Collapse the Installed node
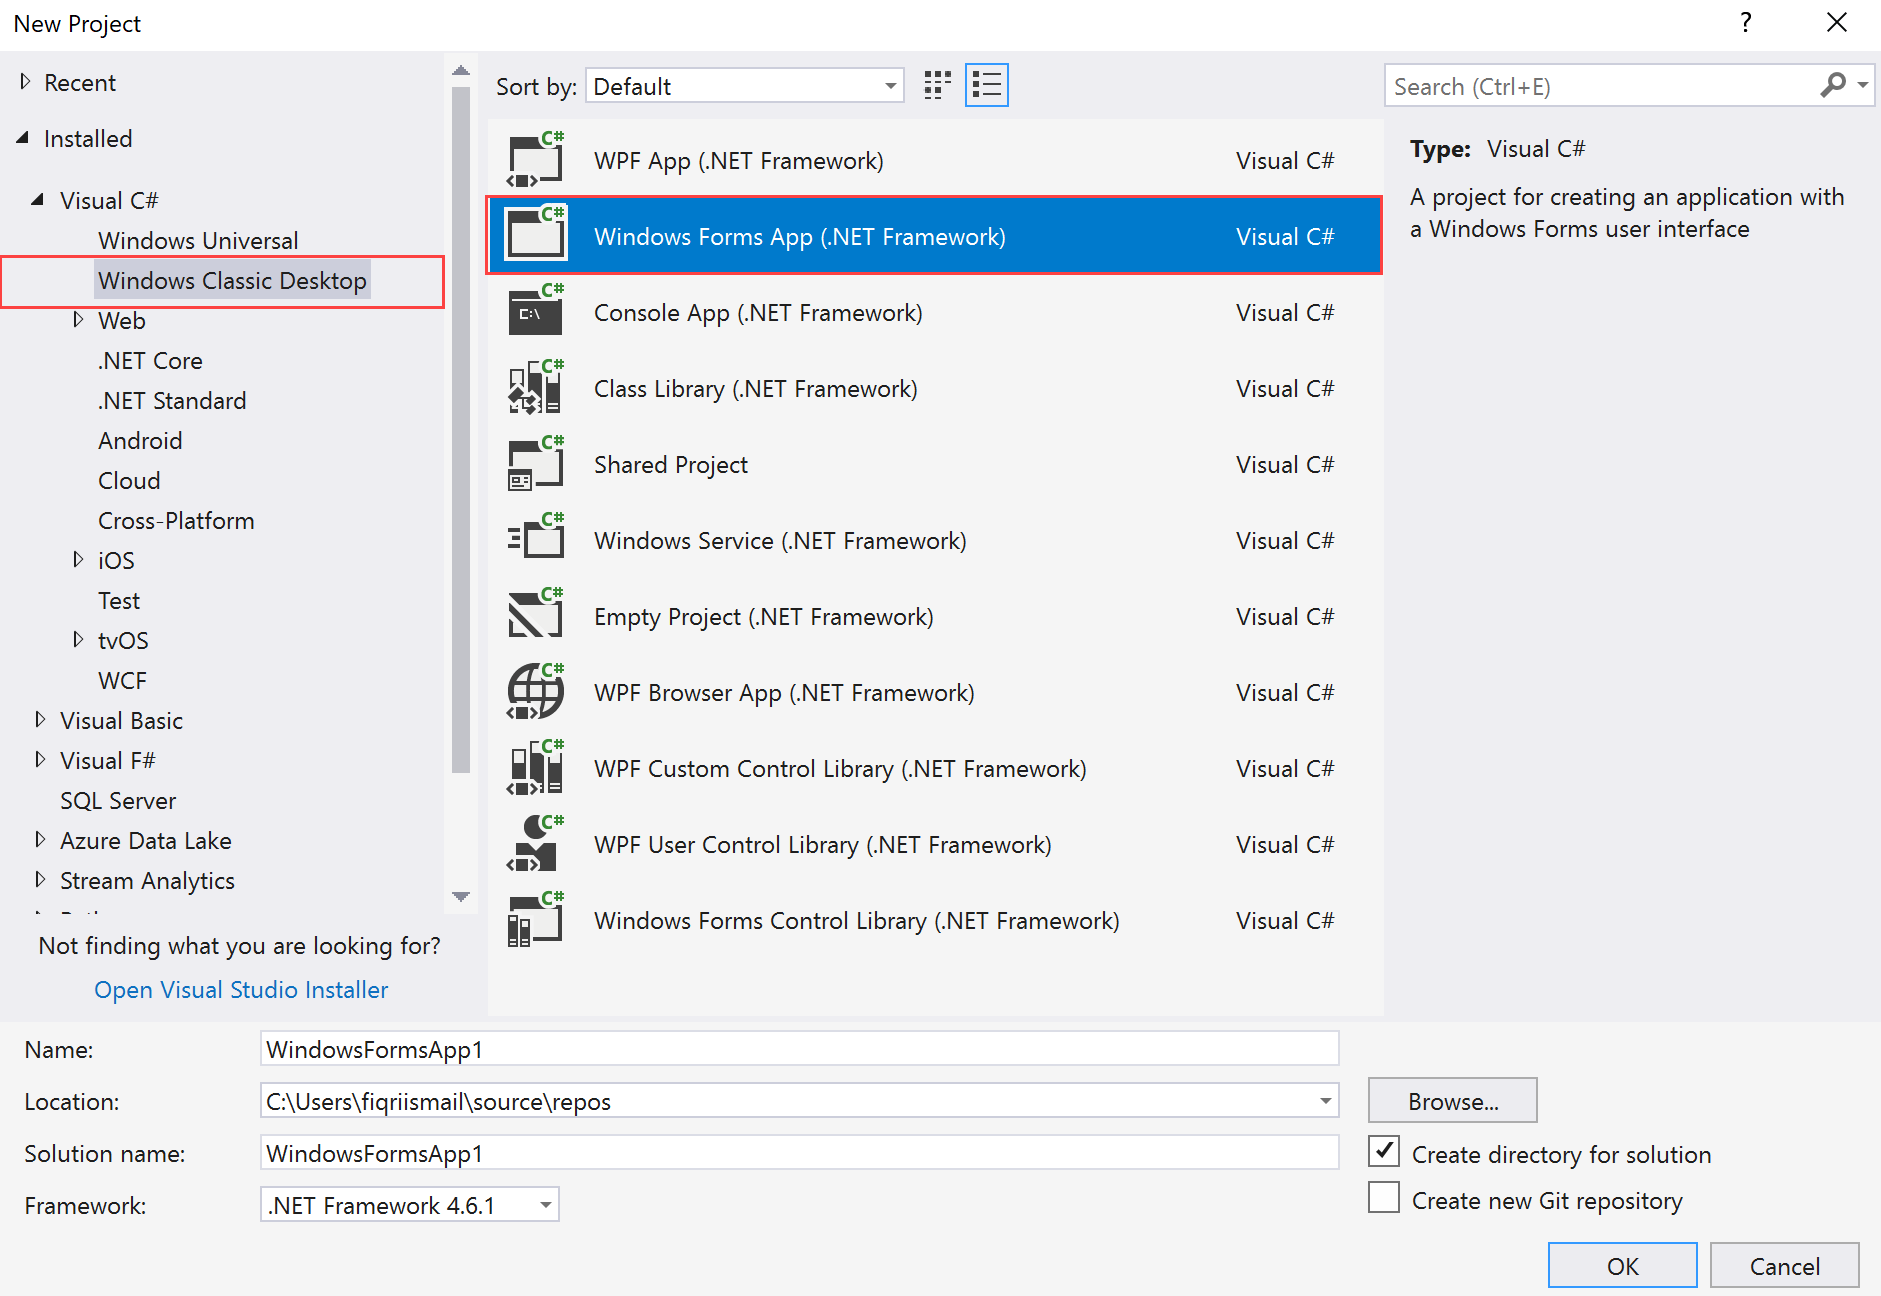The height and width of the screenshot is (1296, 1881). (22, 139)
